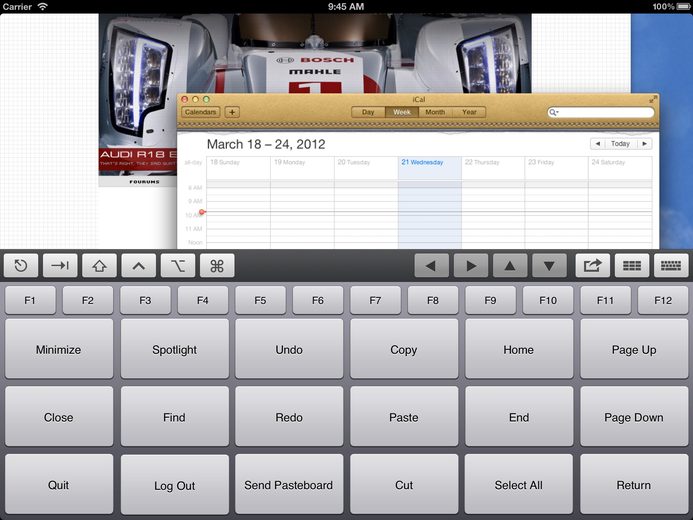Tap the F10 key
693x520 pixels.
point(548,300)
